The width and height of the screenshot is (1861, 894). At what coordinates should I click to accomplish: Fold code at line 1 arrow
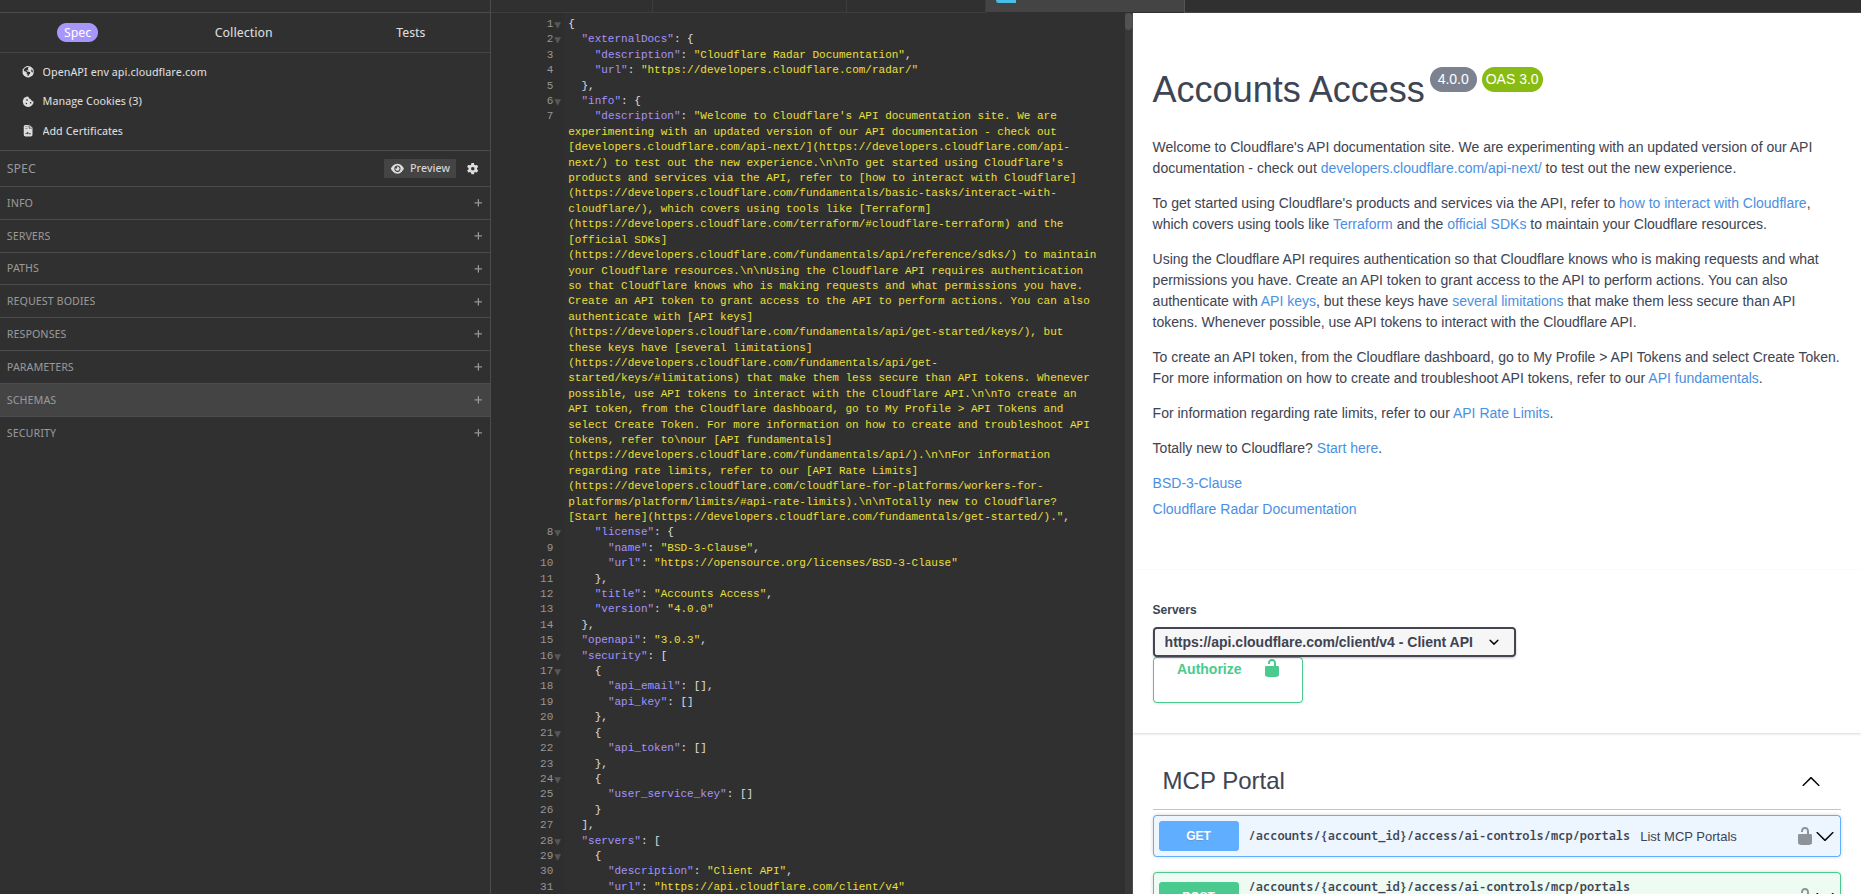click(x=558, y=24)
